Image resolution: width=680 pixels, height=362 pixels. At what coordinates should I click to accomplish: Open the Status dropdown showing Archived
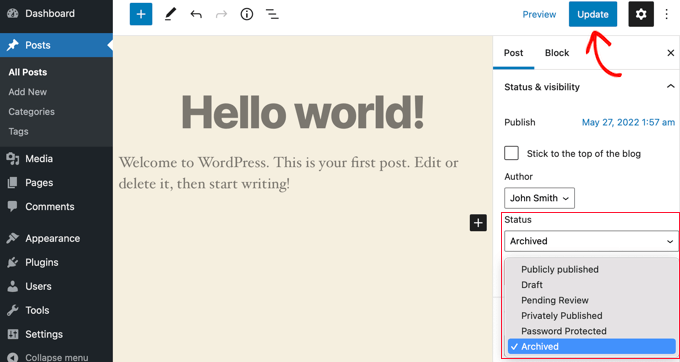tap(591, 241)
